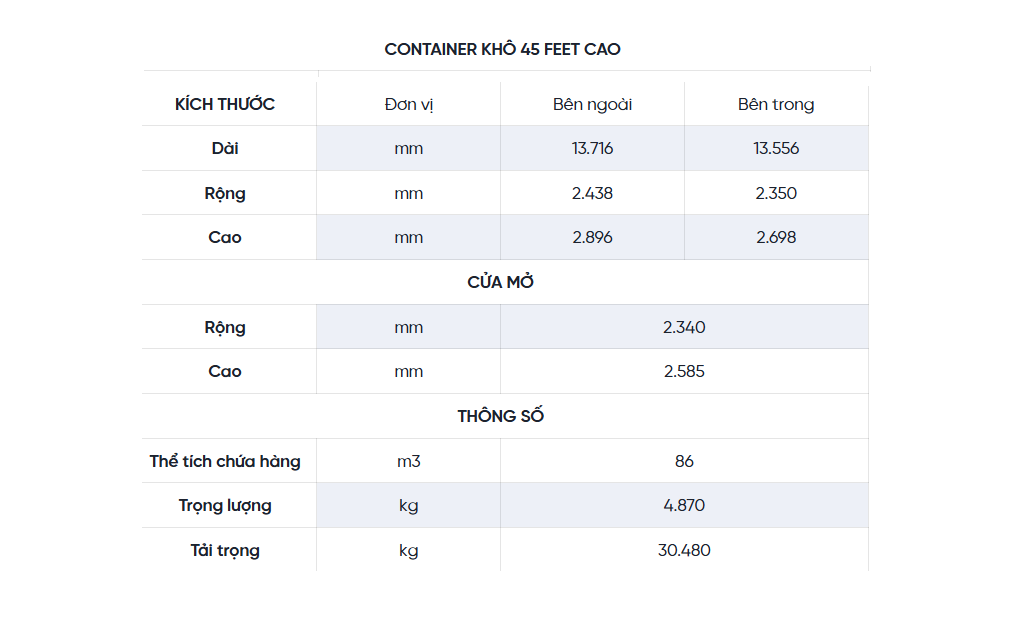This screenshot has height=627, width=1020.
Task: Click the outside height value 2.896
Action: click(x=592, y=237)
